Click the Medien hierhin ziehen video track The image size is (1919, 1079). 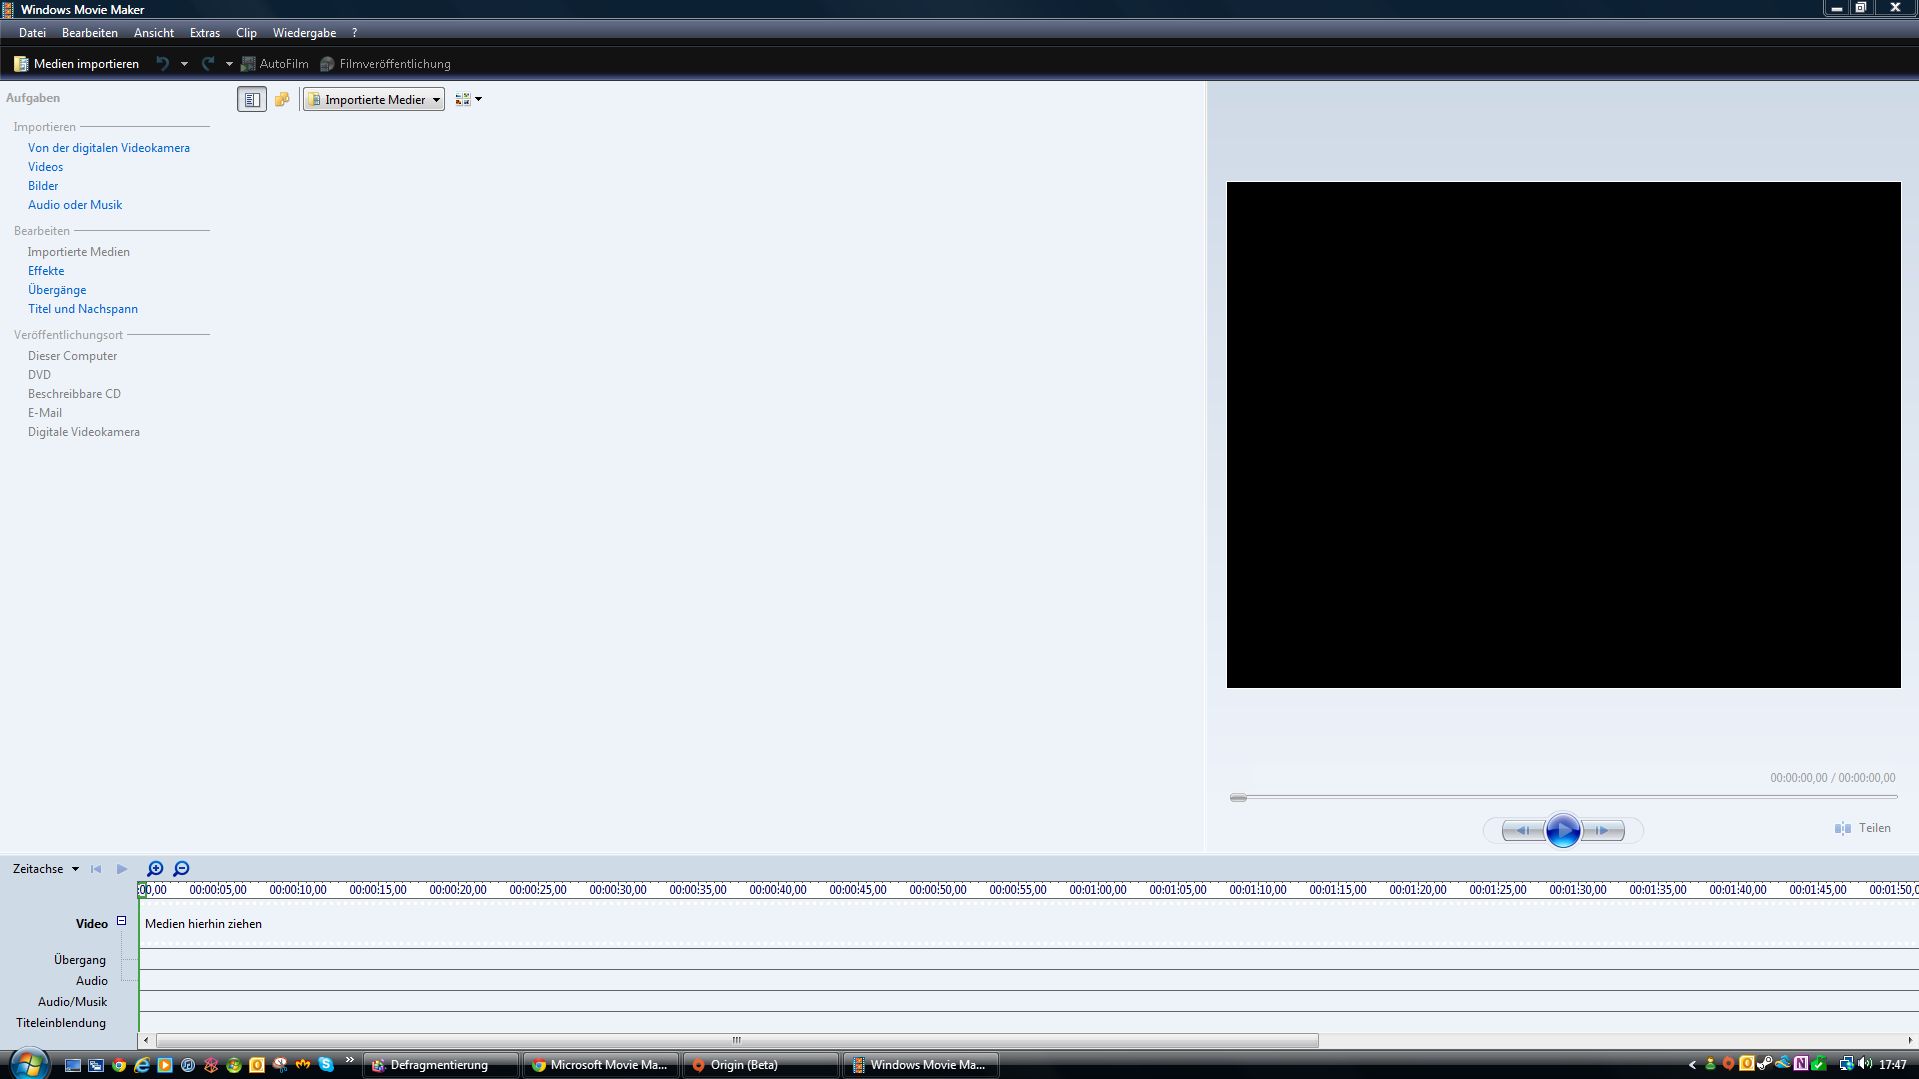1028,924
